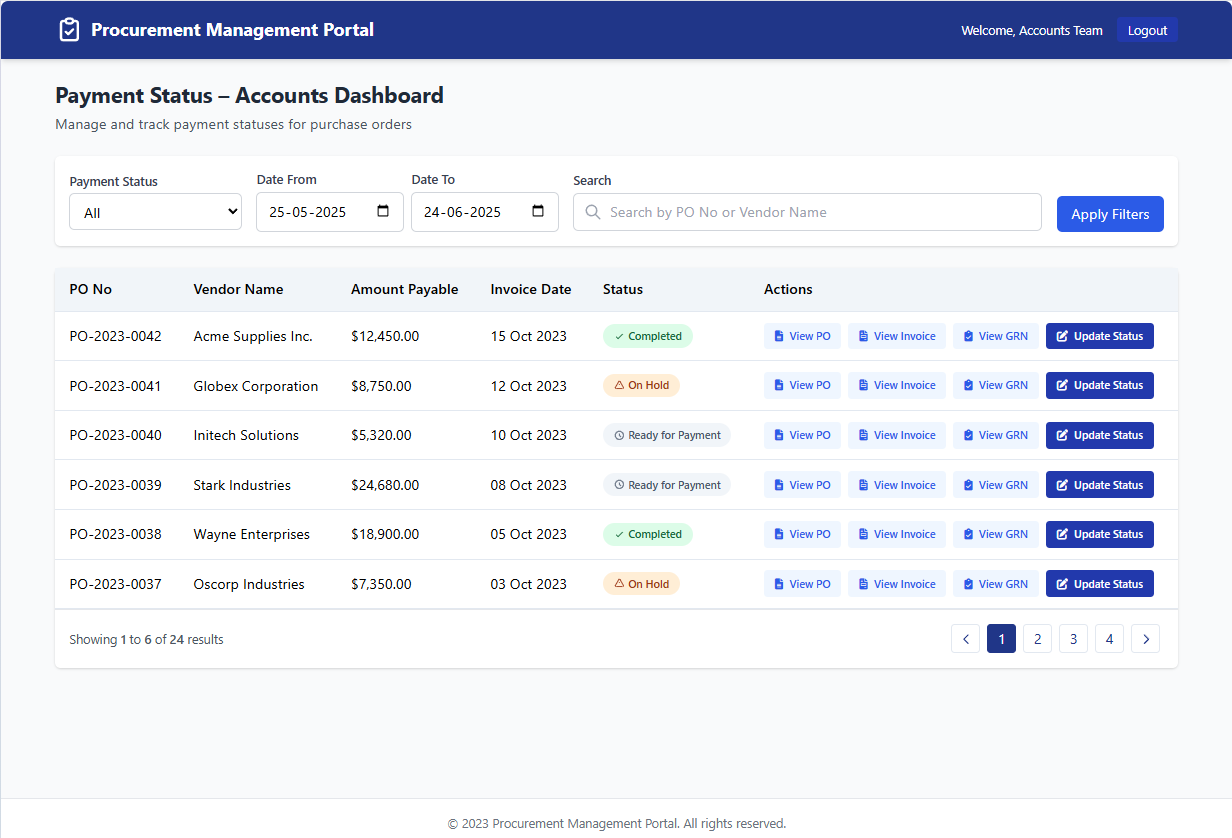
Task: Jump to page 4 of results
Action: point(1109,638)
